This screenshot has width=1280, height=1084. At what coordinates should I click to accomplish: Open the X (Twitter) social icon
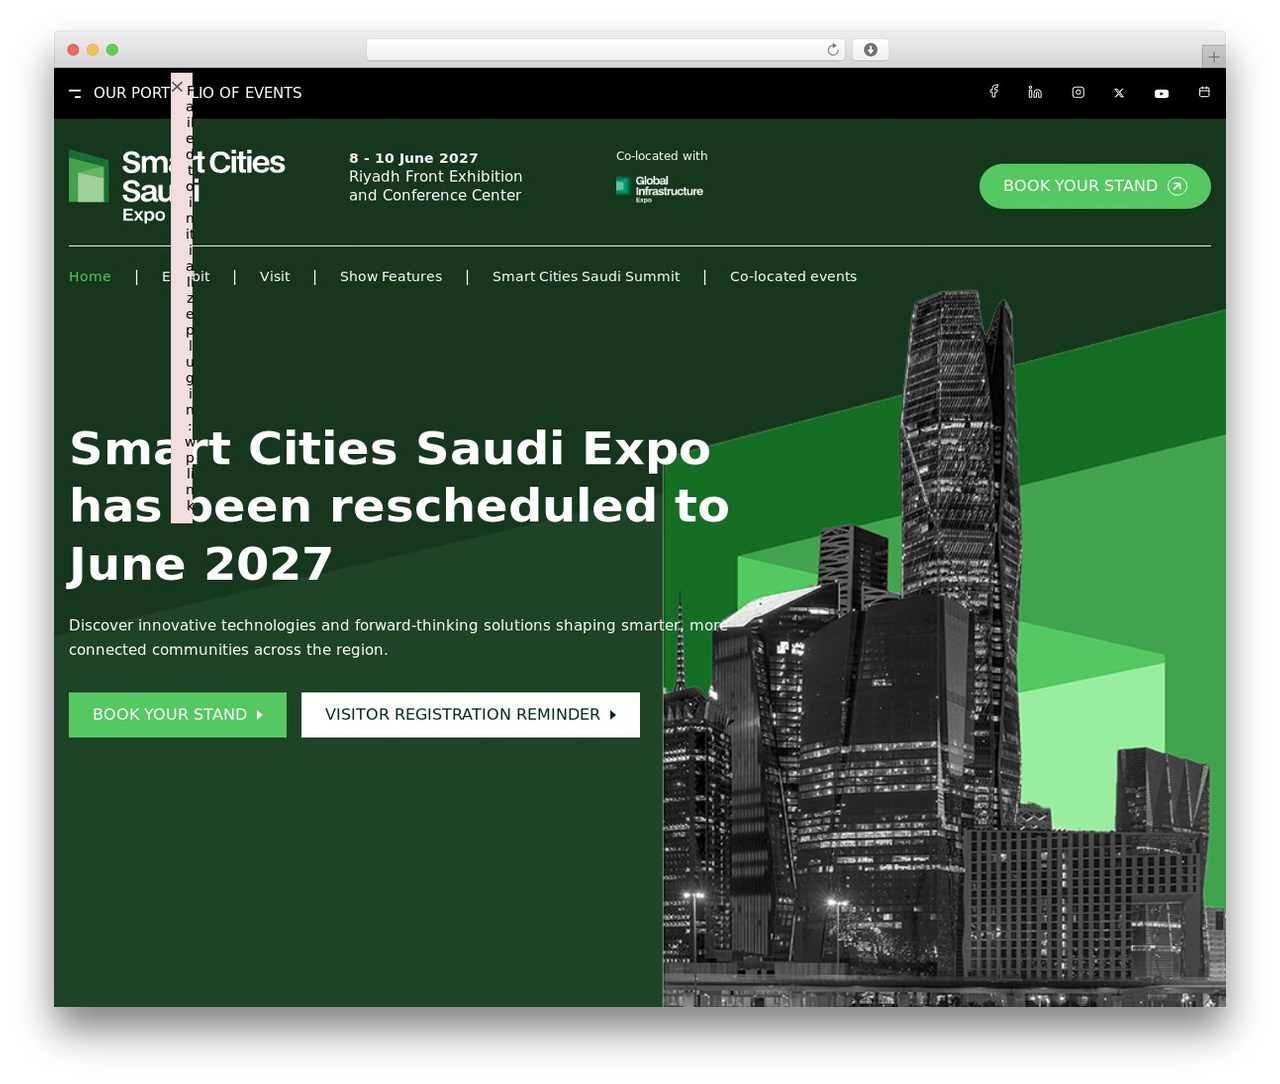point(1119,93)
